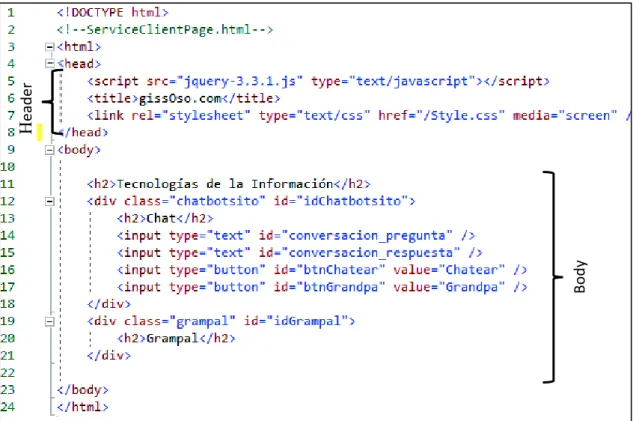Collapse the <html> tag fold marker

tap(49, 47)
